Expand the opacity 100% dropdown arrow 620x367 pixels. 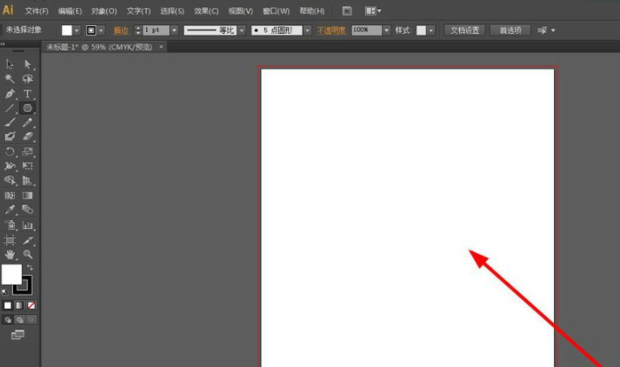[387, 30]
